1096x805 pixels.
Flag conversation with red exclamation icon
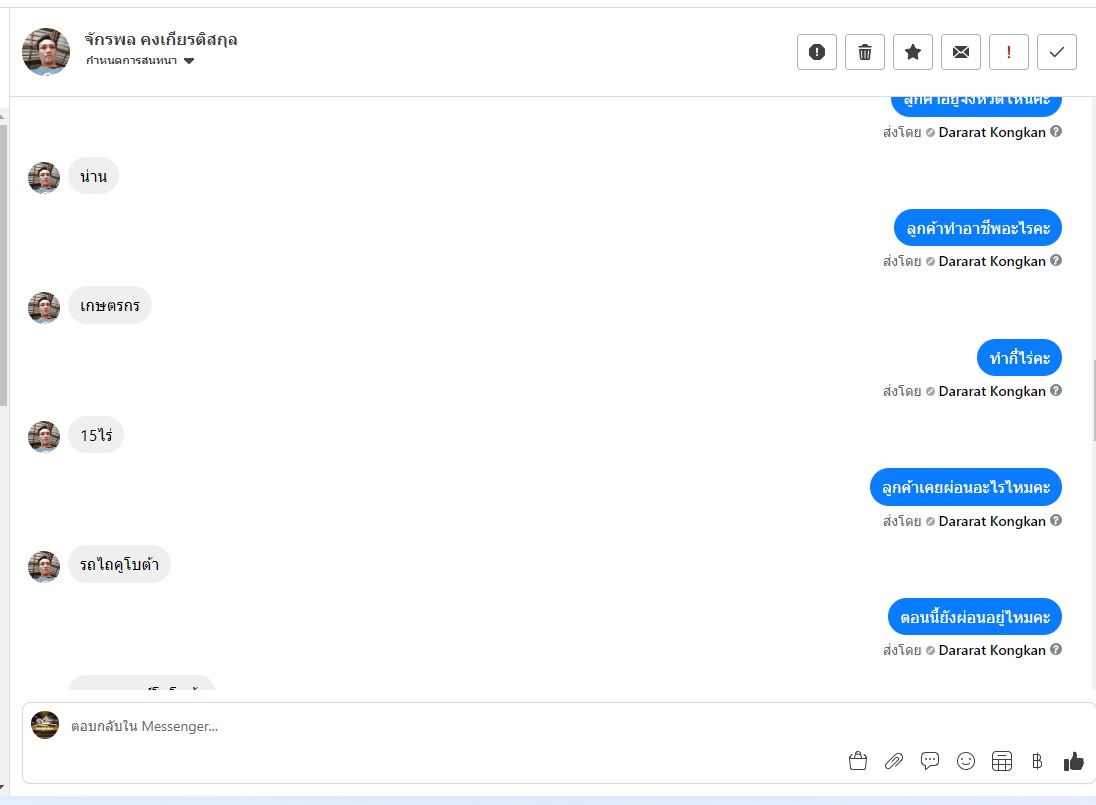point(1009,52)
